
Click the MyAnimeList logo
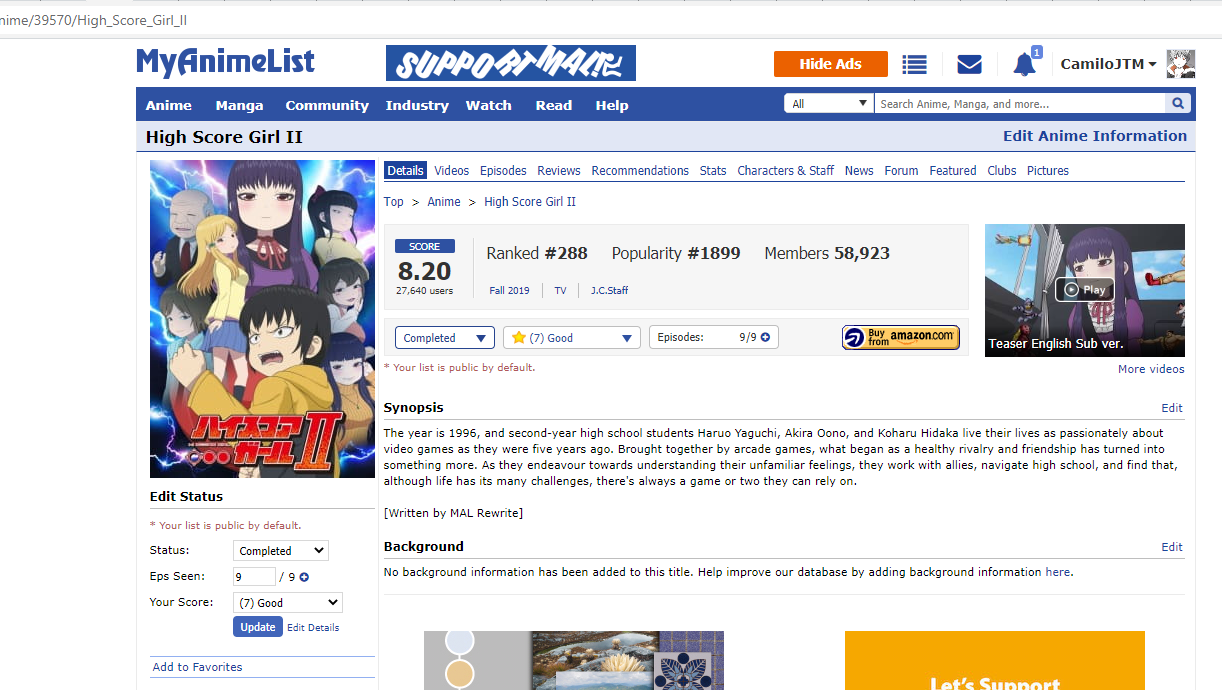[226, 62]
